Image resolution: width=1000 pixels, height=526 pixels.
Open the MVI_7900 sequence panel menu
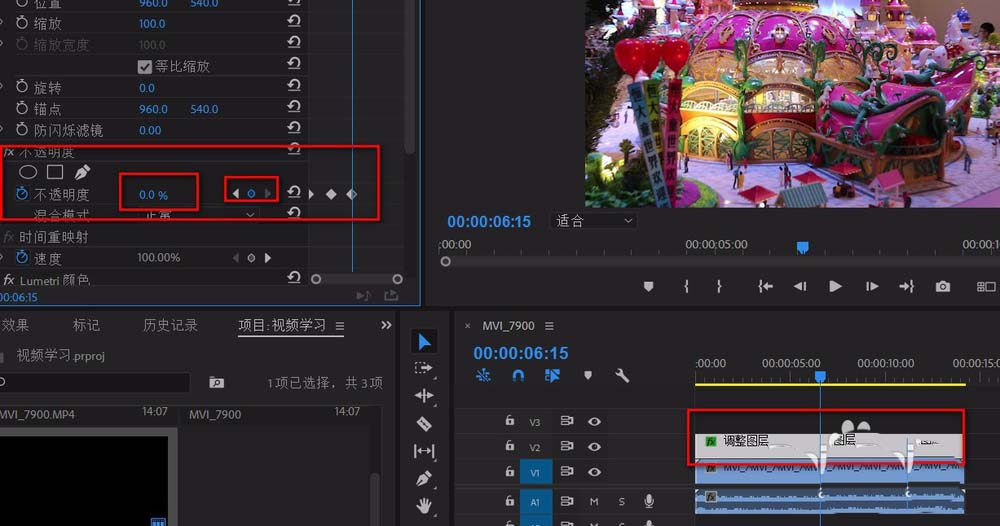pos(549,326)
